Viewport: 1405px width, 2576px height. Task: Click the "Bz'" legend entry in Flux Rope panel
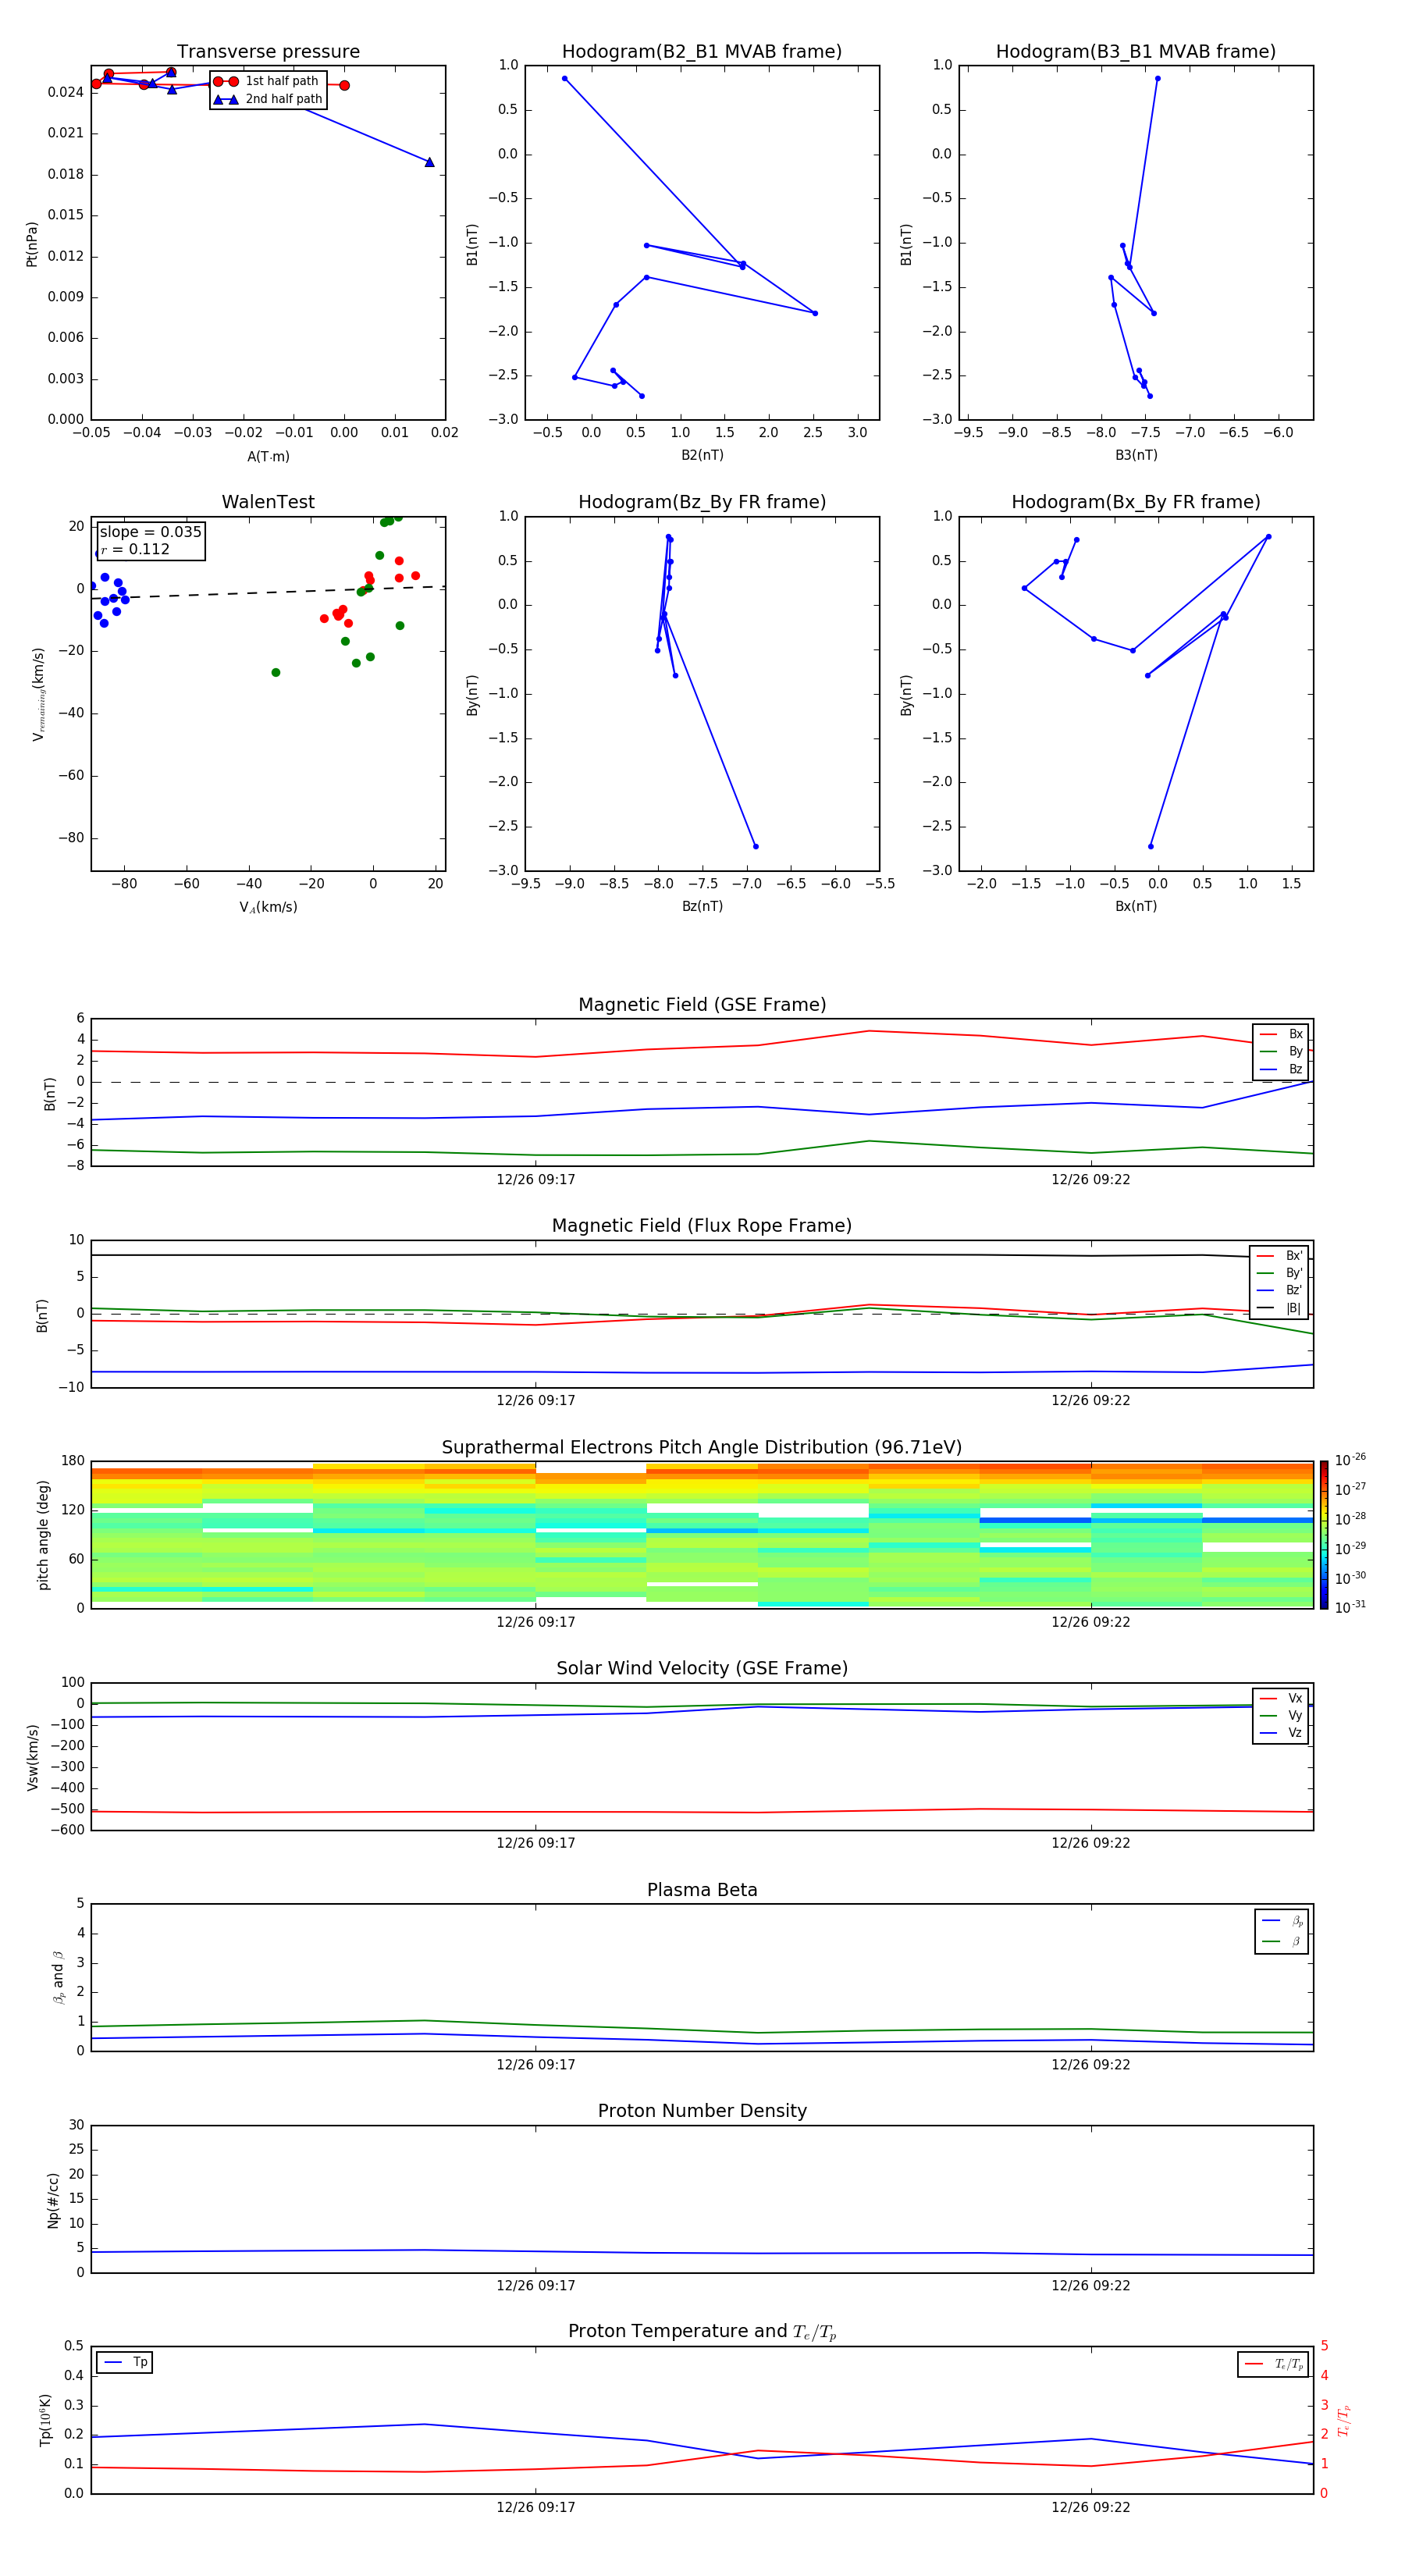[1279, 1291]
